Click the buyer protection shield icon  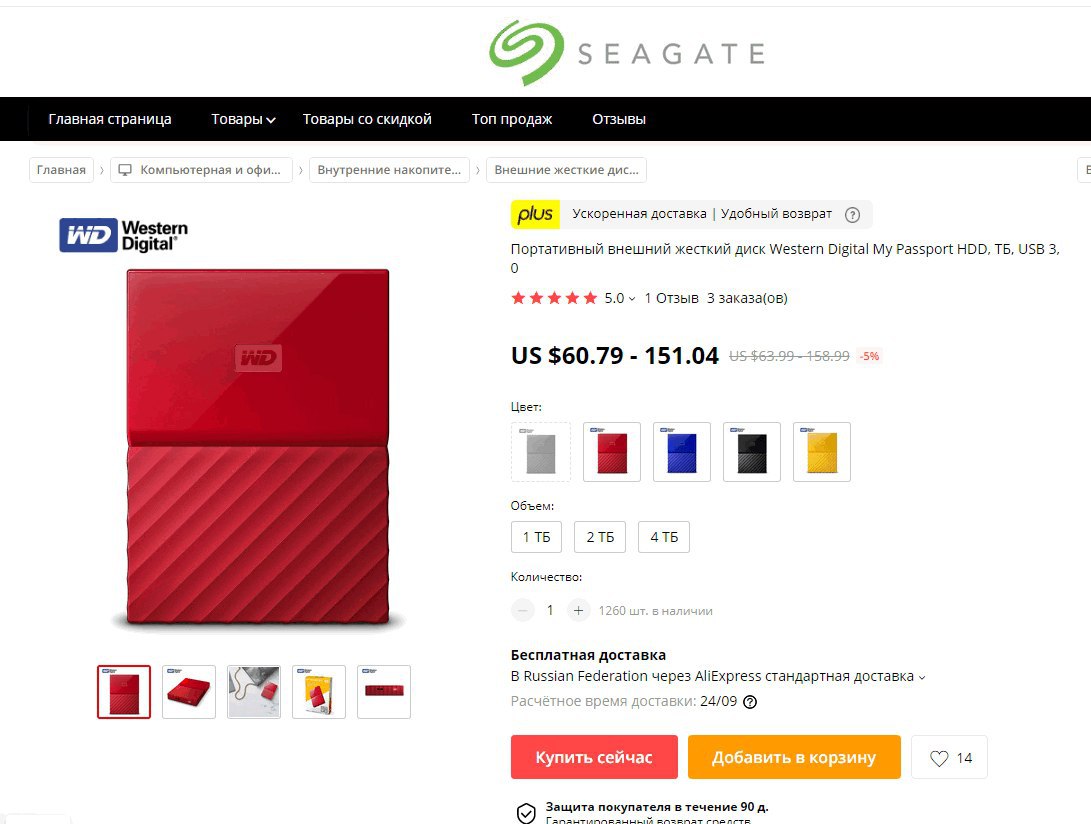(x=526, y=813)
